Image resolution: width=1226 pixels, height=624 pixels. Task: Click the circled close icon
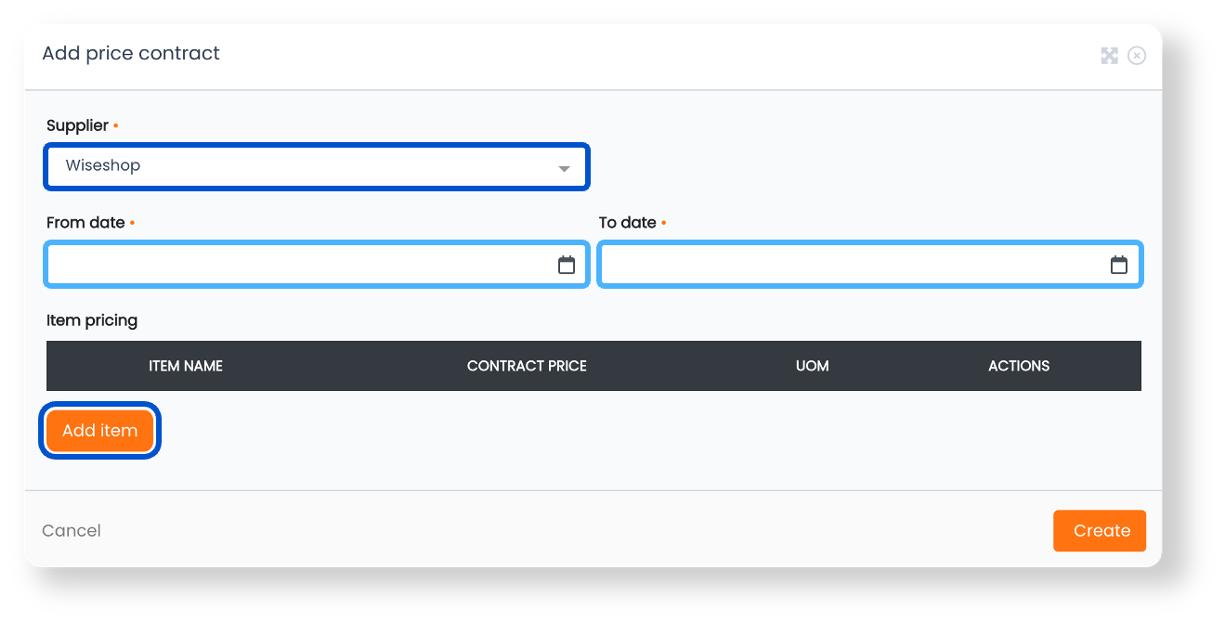[x=1137, y=55]
